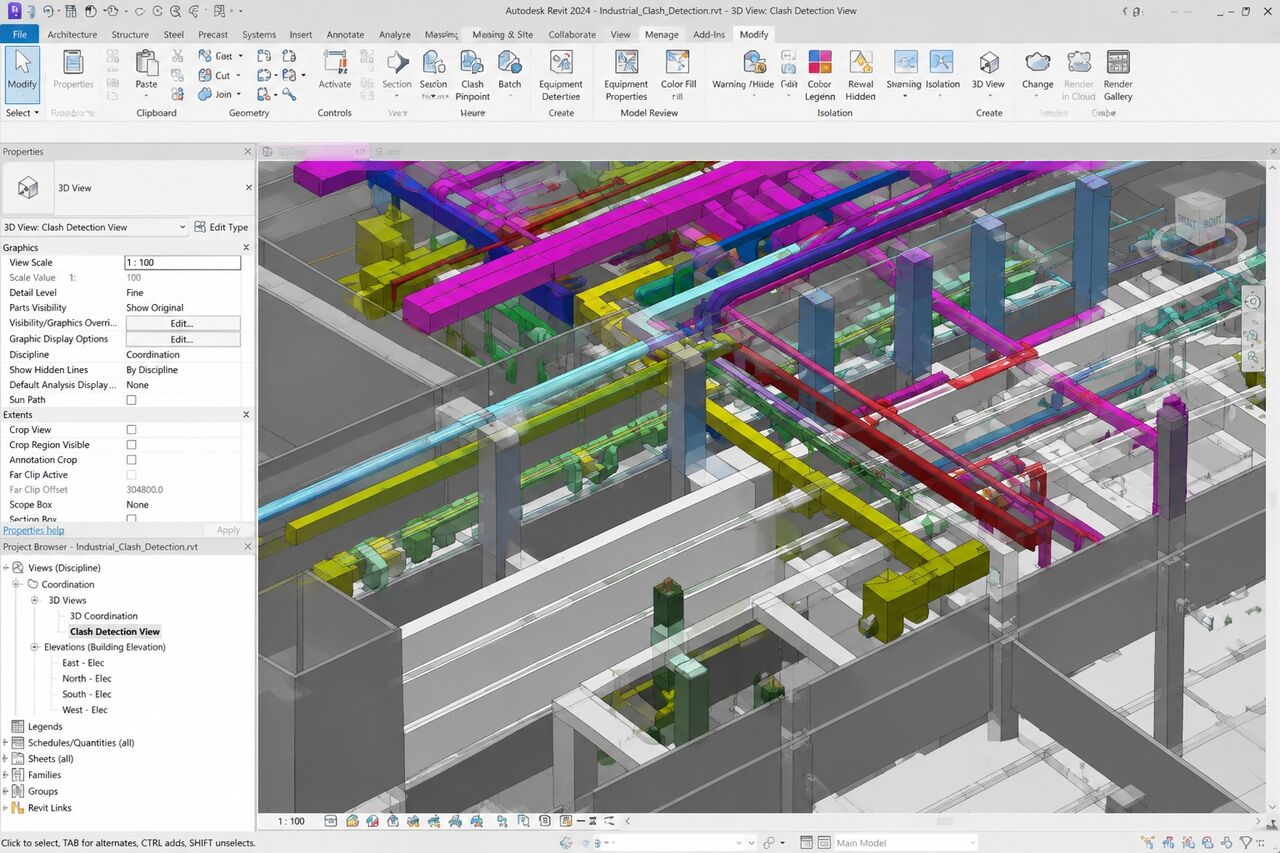This screenshot has width=1280, height=853.
Task: Expand Schedules/Quantities (all) node
Action: (x=6, y=743)
